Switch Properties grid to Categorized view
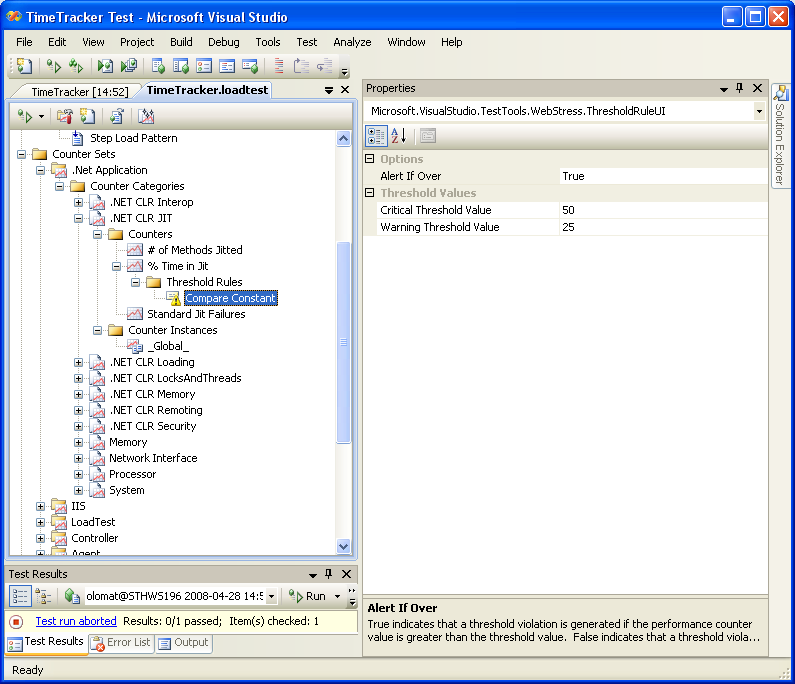Screen dimensions: 795x684 click(x=376, y=136)
